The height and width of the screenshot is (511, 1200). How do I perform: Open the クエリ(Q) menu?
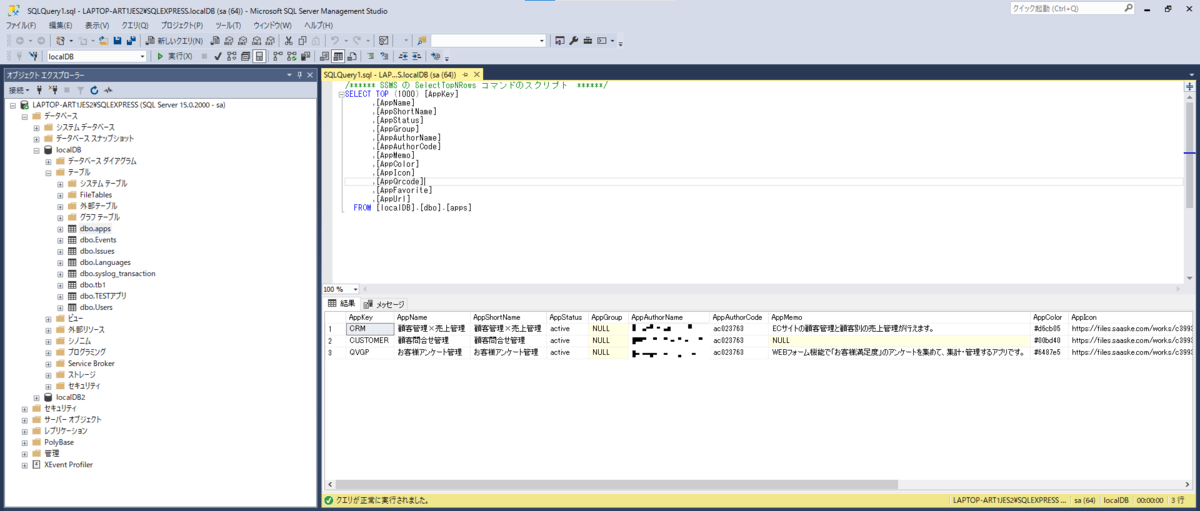tap(134, 25)
